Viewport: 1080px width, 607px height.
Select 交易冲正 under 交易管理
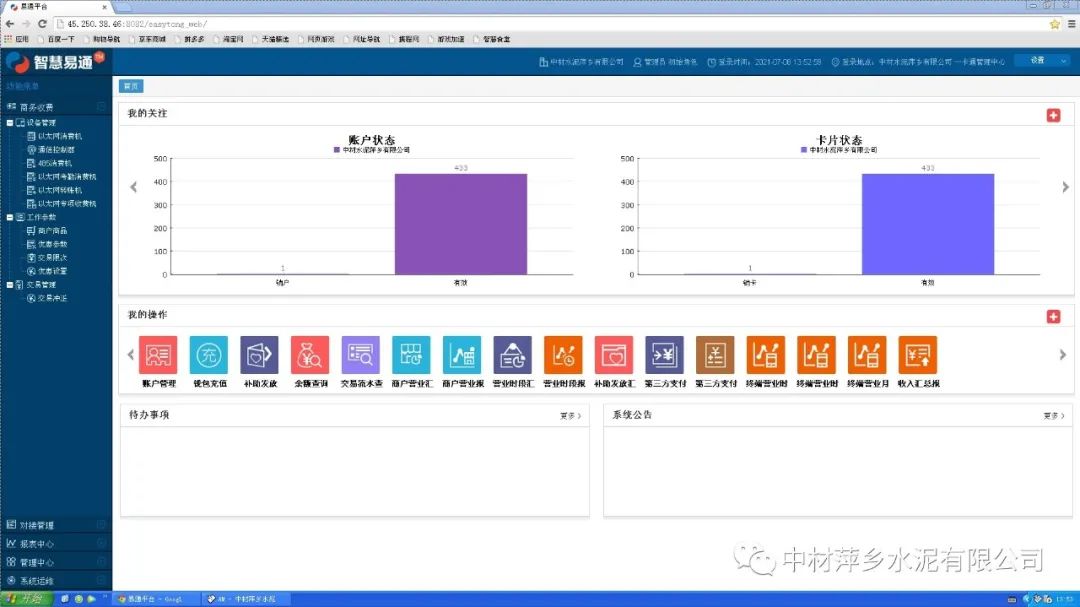52,298
